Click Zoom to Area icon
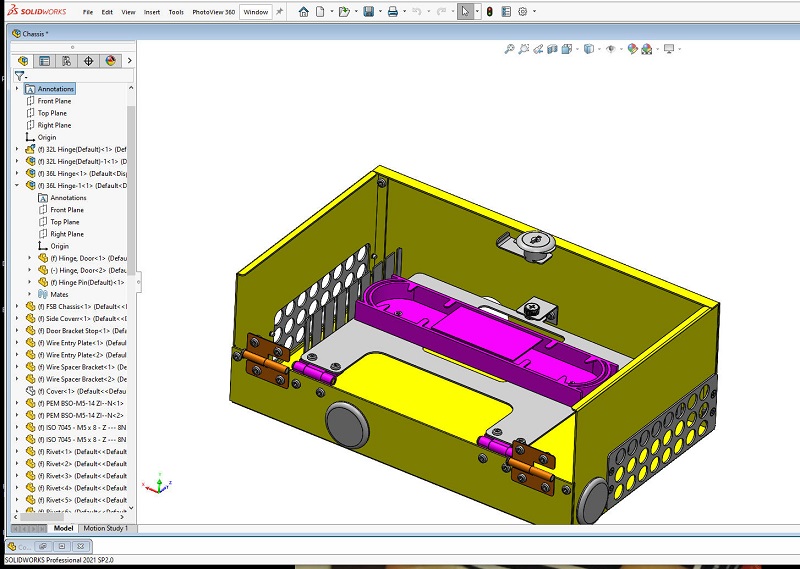 [x=523, y=49]
